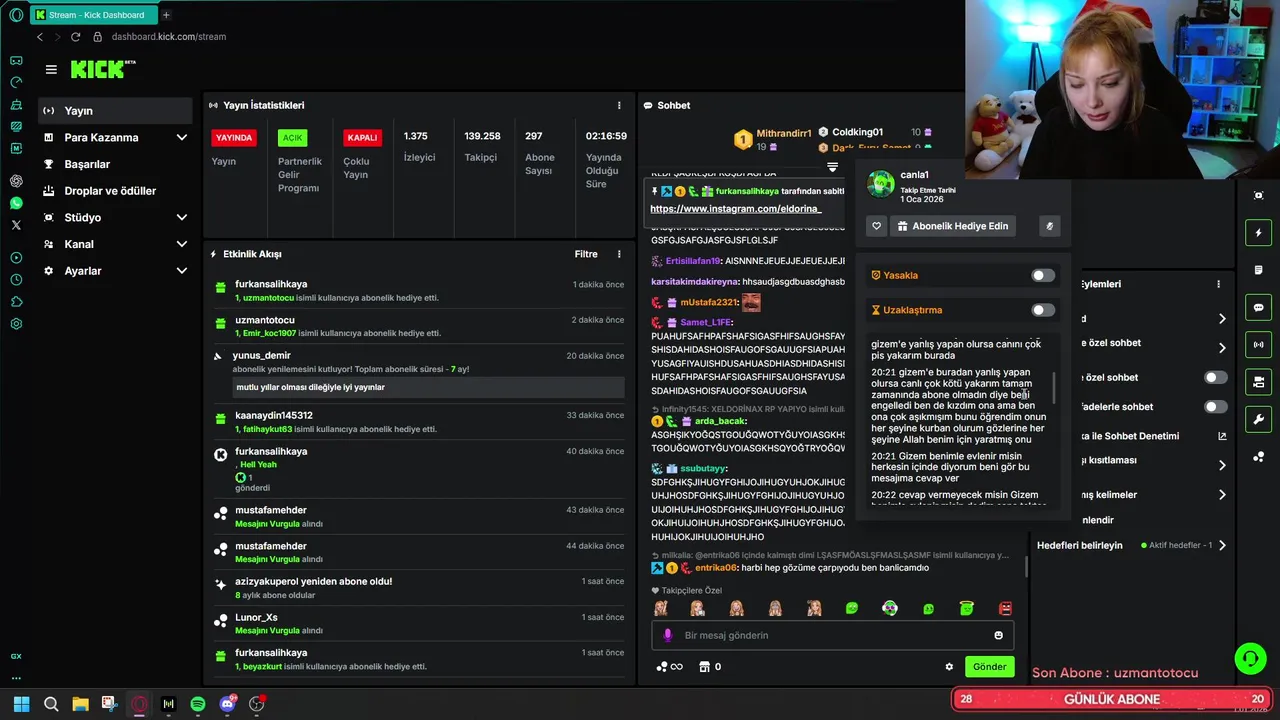
Task: Open browser sidebar history clock icon
Action: pos(16,280)
